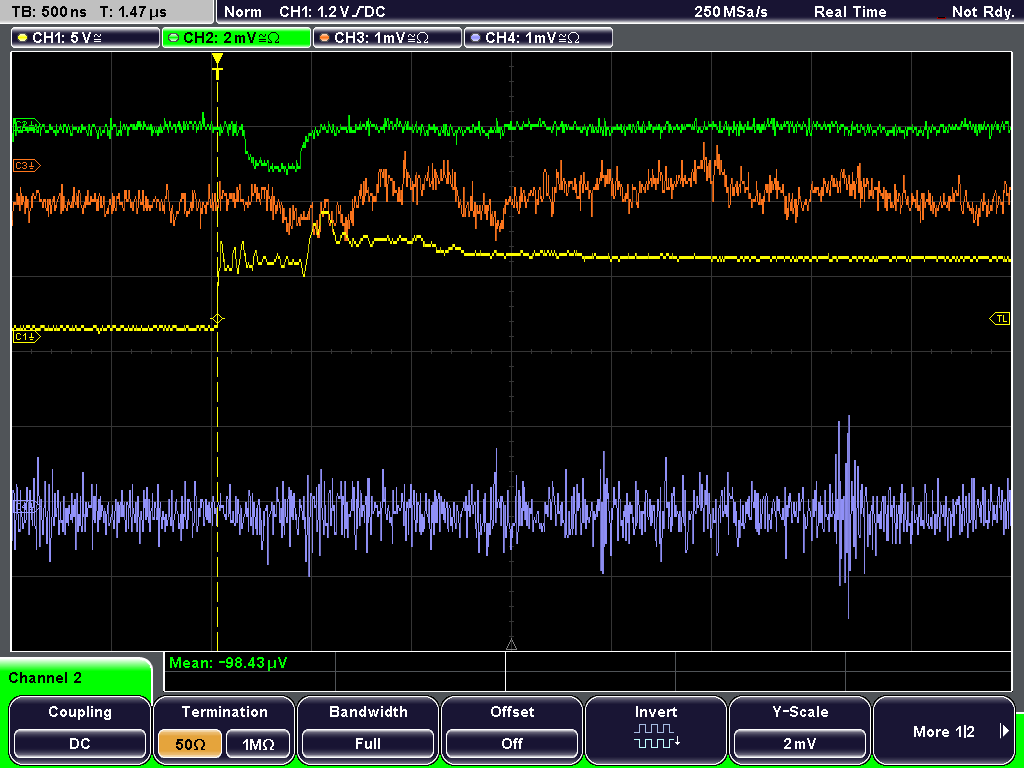
Task: Select the CH2: 2 mV channel tab
Action: (x=236, y=38)
